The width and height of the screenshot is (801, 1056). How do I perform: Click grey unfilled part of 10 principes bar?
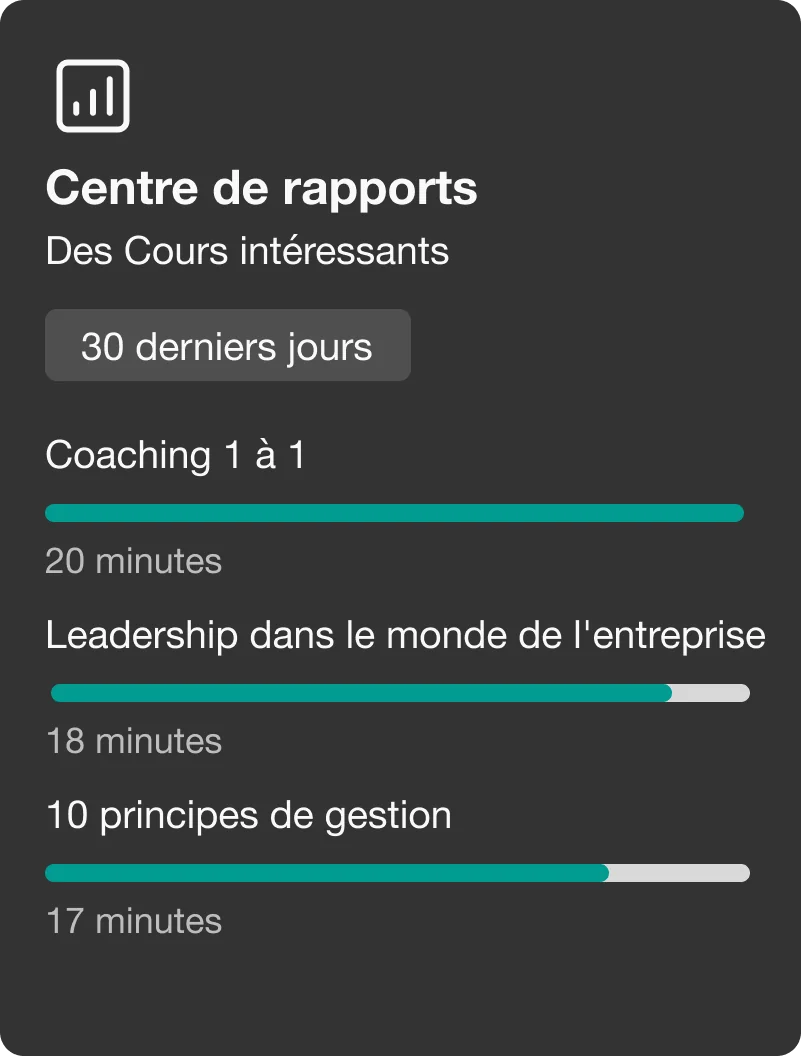[678, 873]
